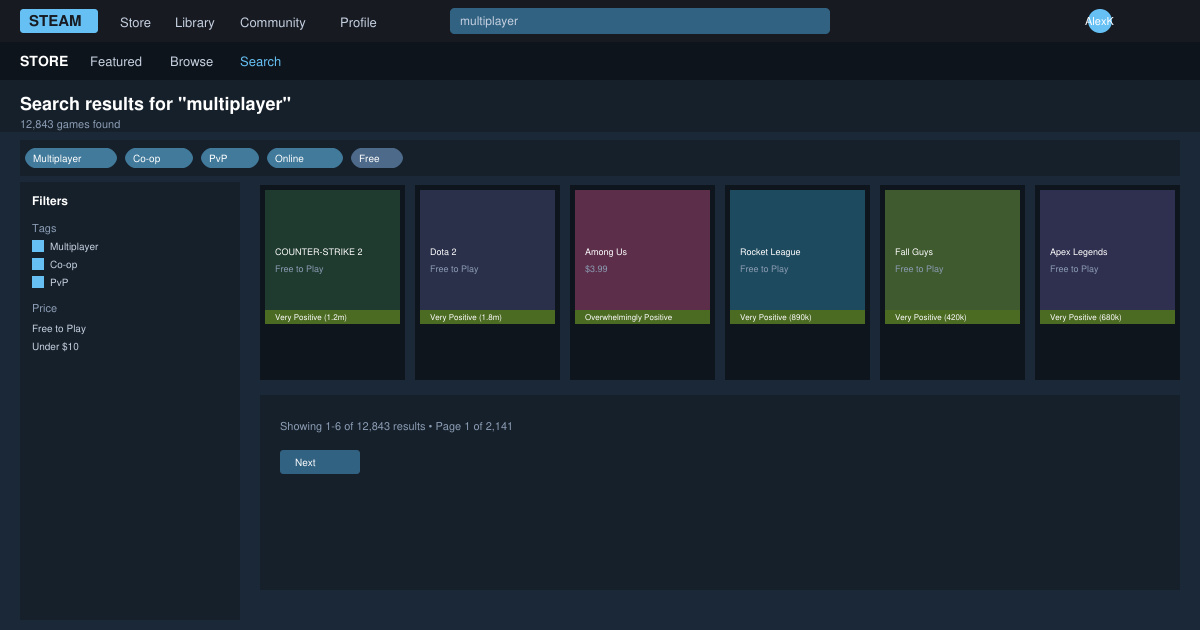Click the Showing 1-6 of 12,843 results text

(396, 426)
